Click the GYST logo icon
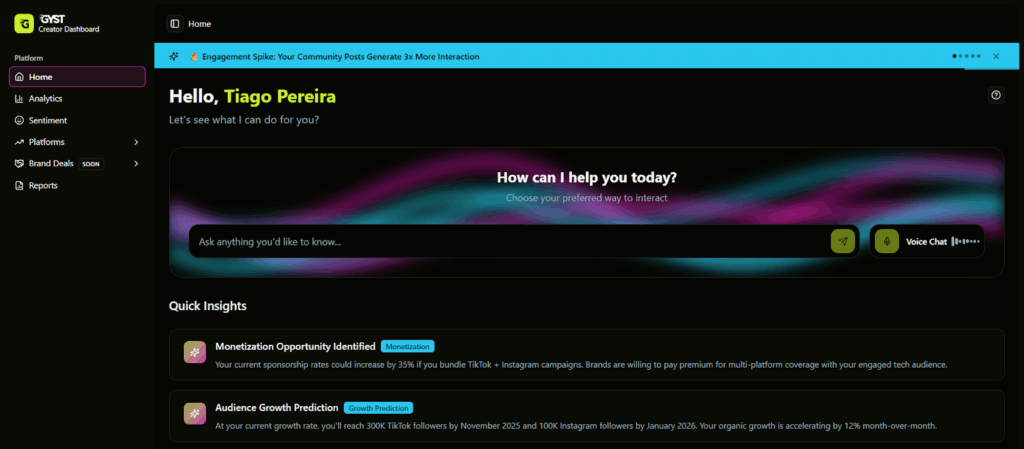Screen dimensions: 1024x449 click(22, 23)
